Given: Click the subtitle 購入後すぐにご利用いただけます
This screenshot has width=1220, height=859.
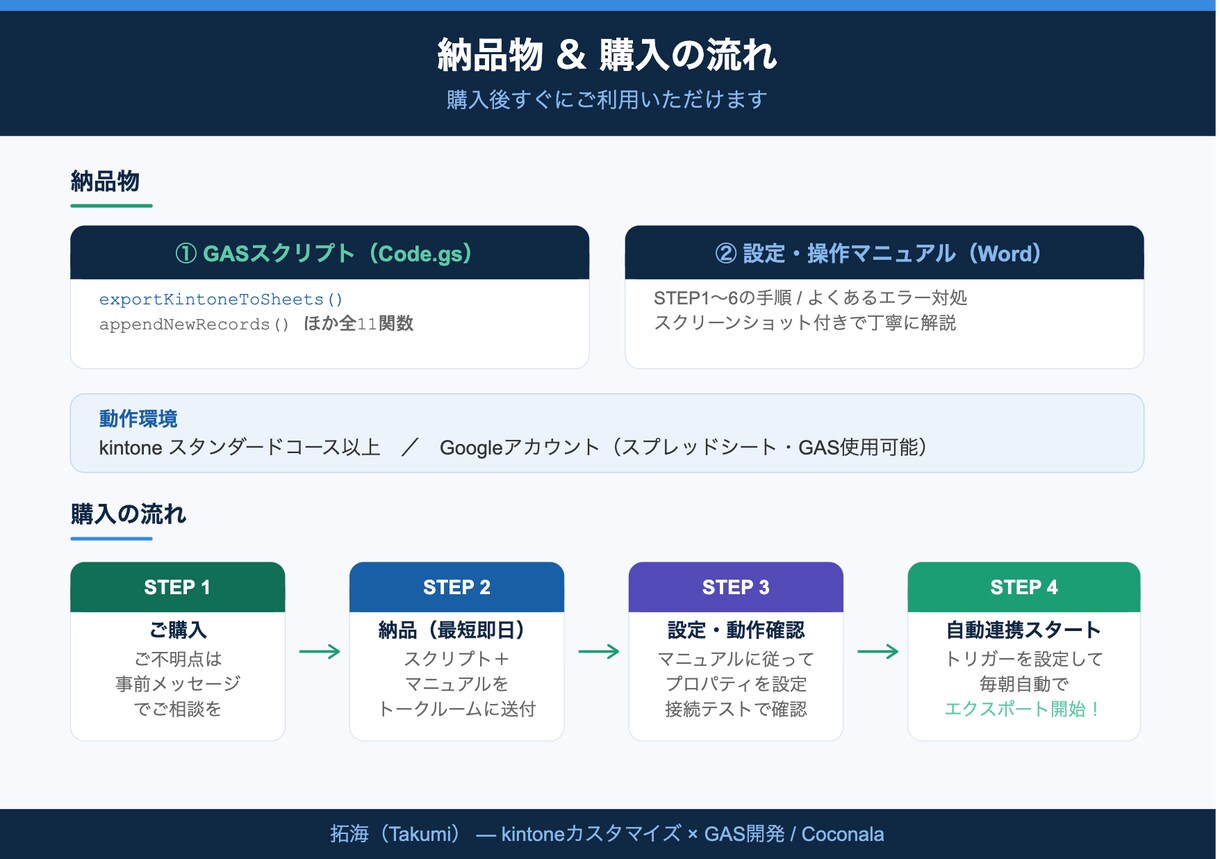Looking at the screenshot, I should (607, 100).
